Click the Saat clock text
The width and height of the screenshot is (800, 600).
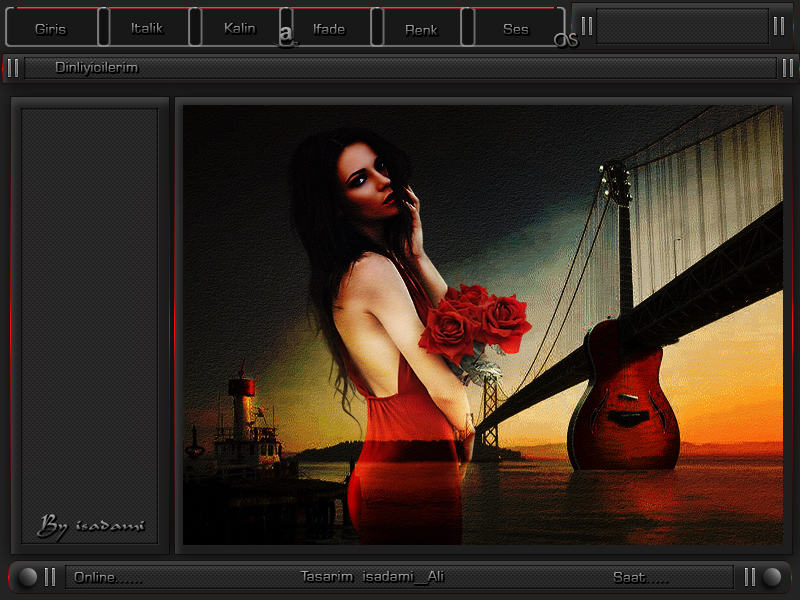click(640, 577)
